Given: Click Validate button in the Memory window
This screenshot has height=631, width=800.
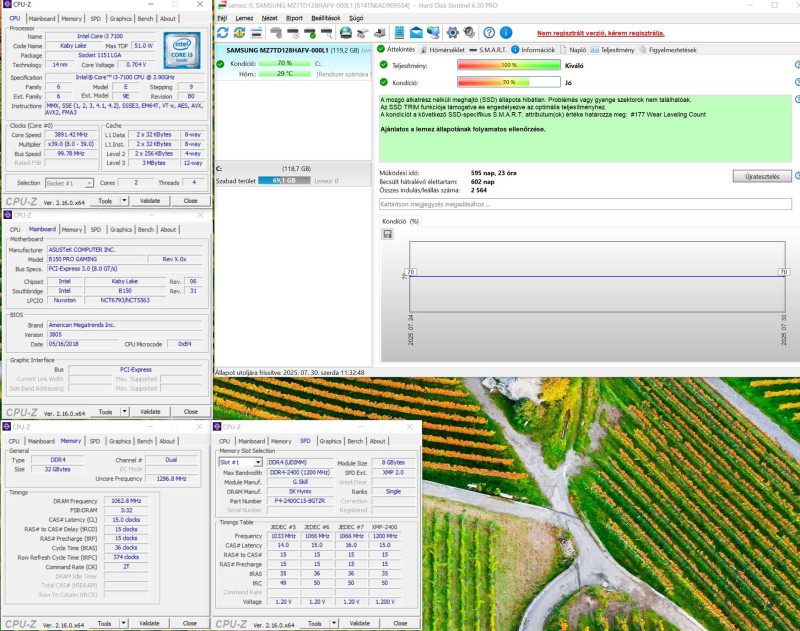Looking at the screenshot, I should (x=149, y=623).
